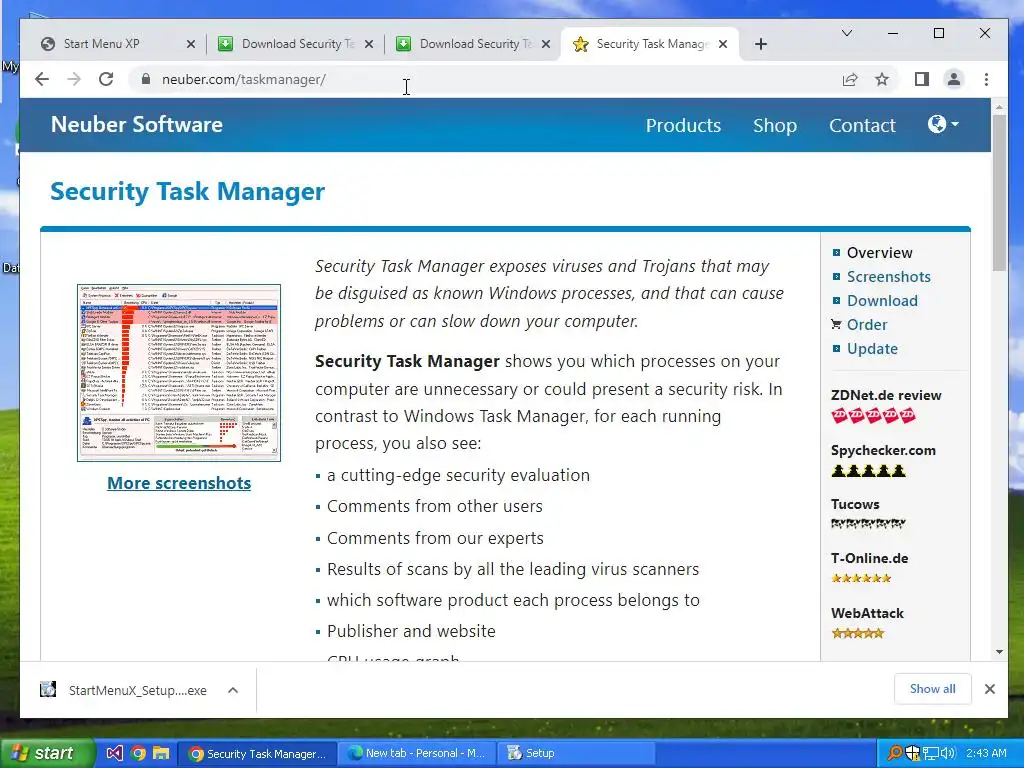Open the Chrome profile avatar
This screenshot has height=768, width=1024.
point(953,80)
